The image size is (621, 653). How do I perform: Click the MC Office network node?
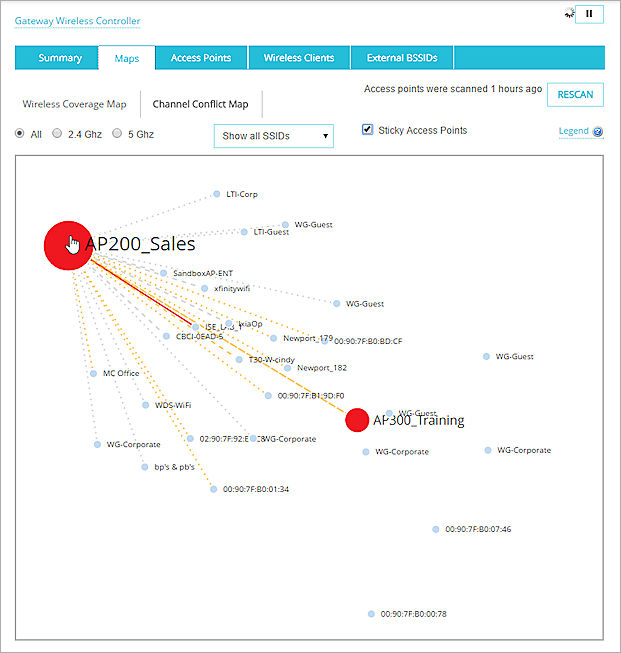point(94,373)
